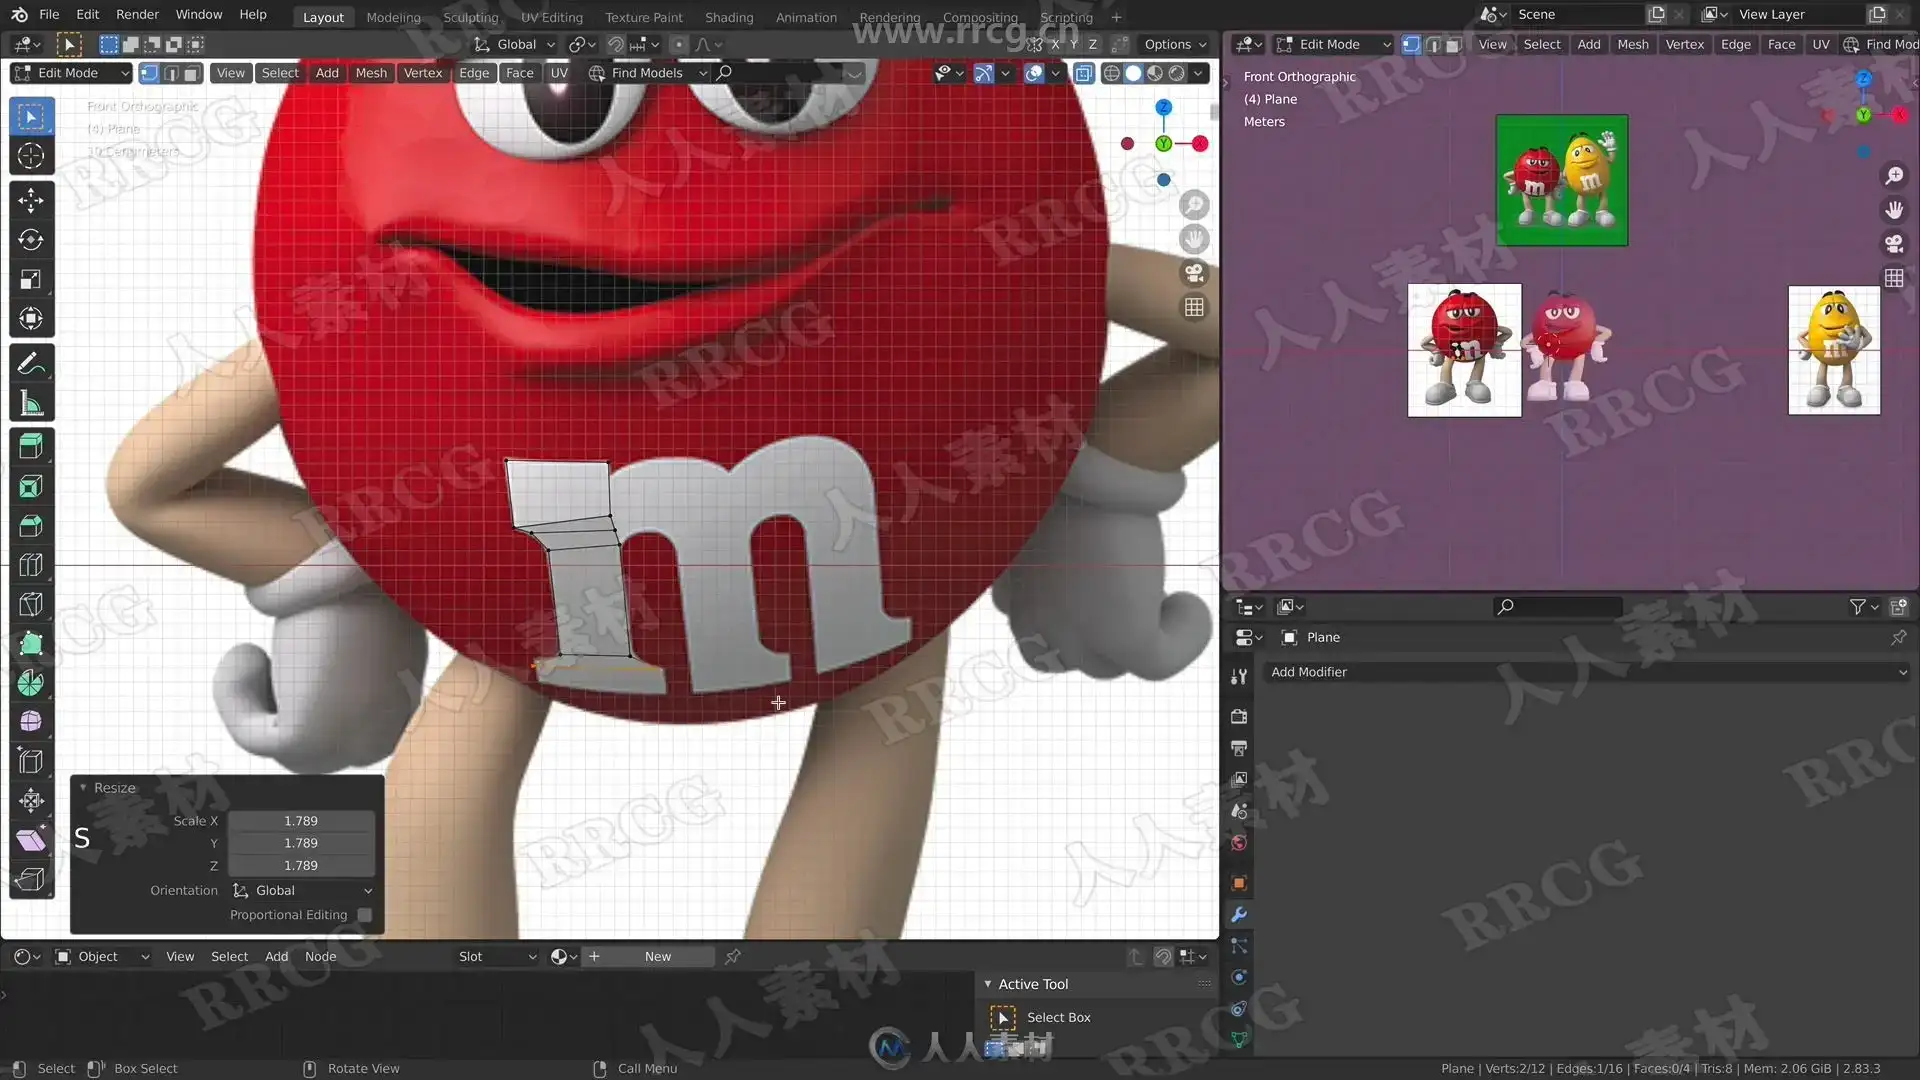This screenshot has width=1920, height=1080.
Task: Enable Proportional Editing checkbox
Action: [365, 915]
